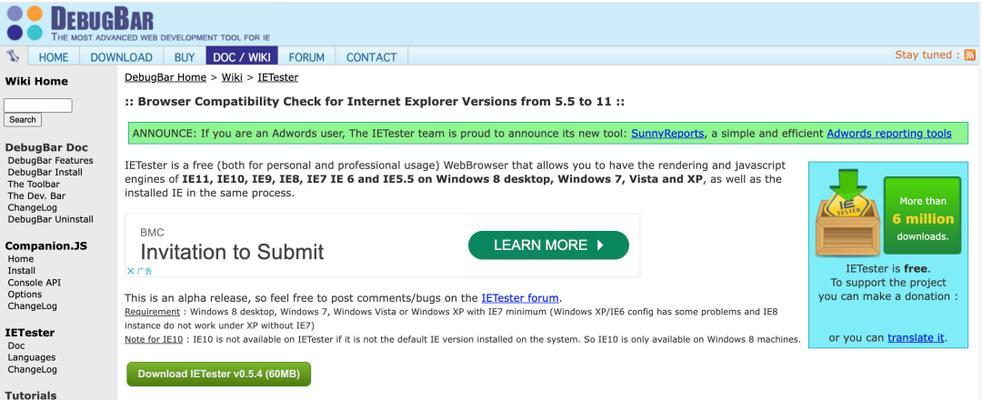Open Wiki breadcrumb link

click(232, 78)
